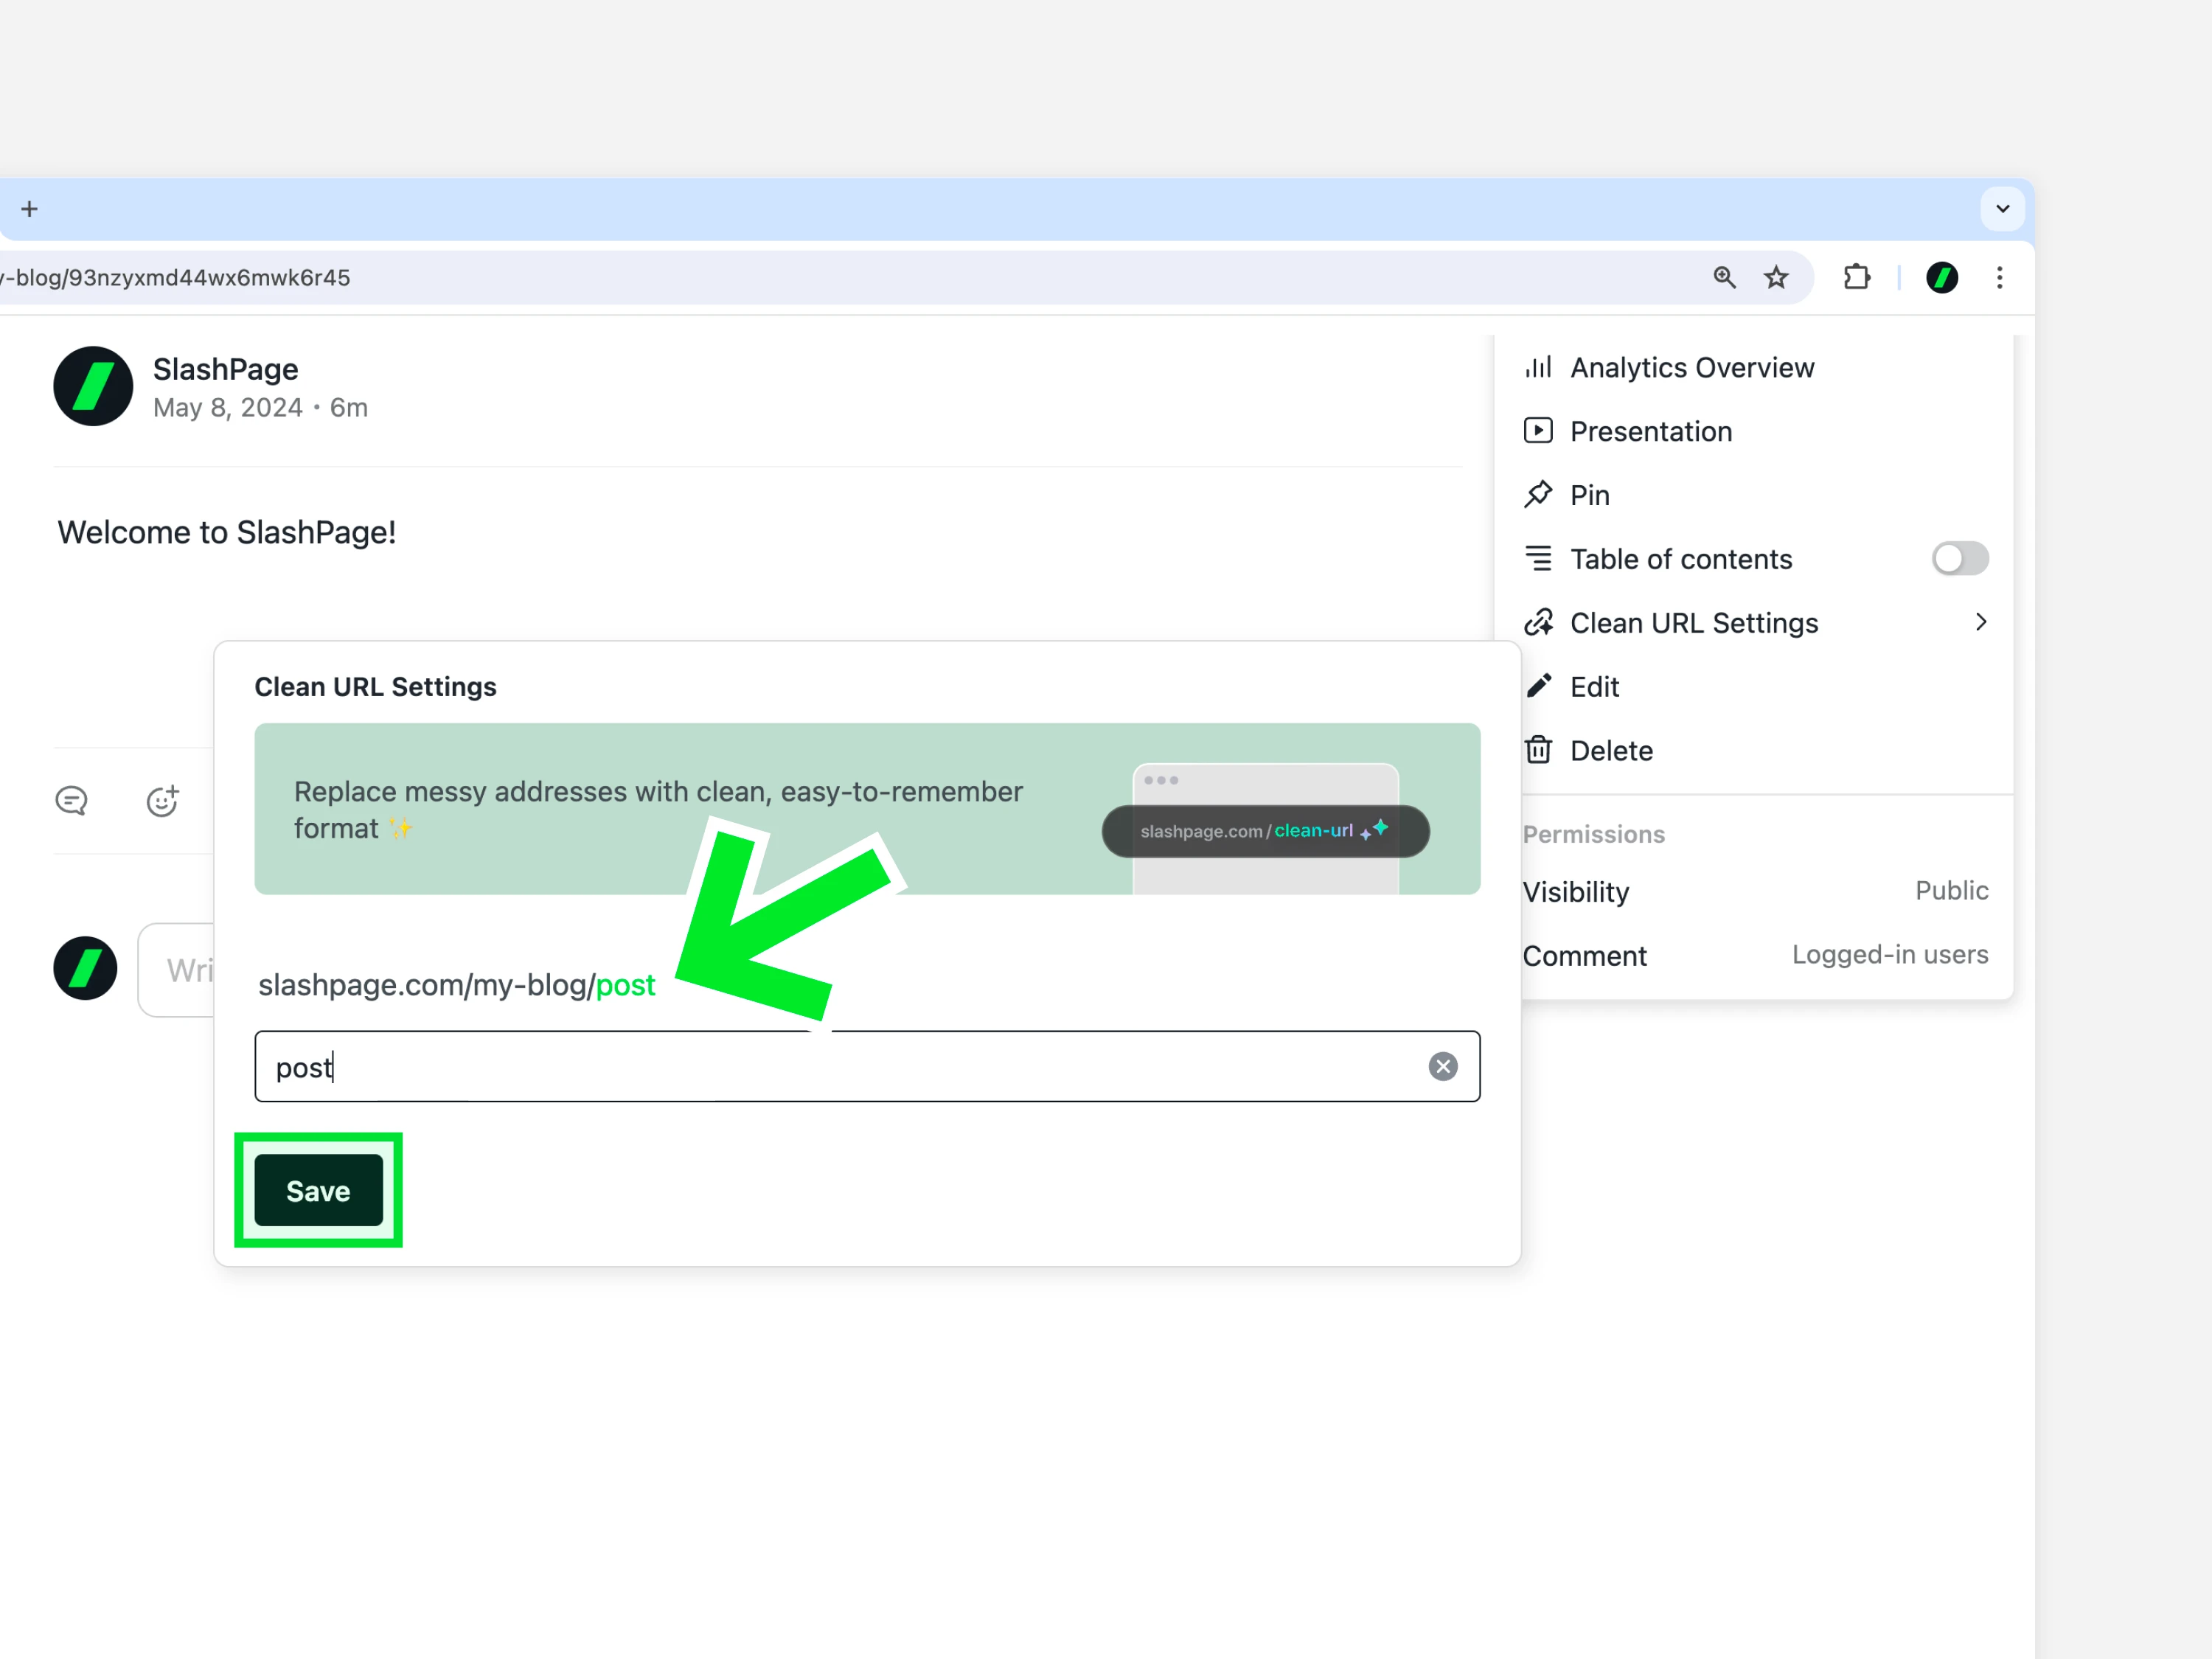Viewport: 2212px width, 1659px height.
Task: Bookmark this page with star icon
Action: [1776, 277]
